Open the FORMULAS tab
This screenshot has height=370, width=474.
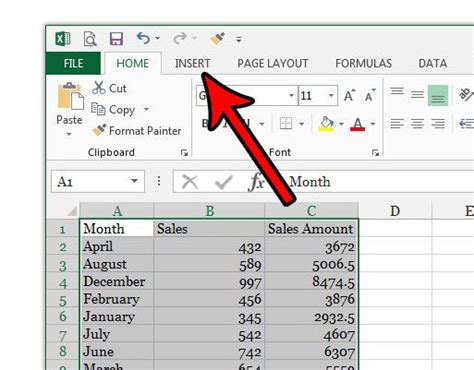364,63
